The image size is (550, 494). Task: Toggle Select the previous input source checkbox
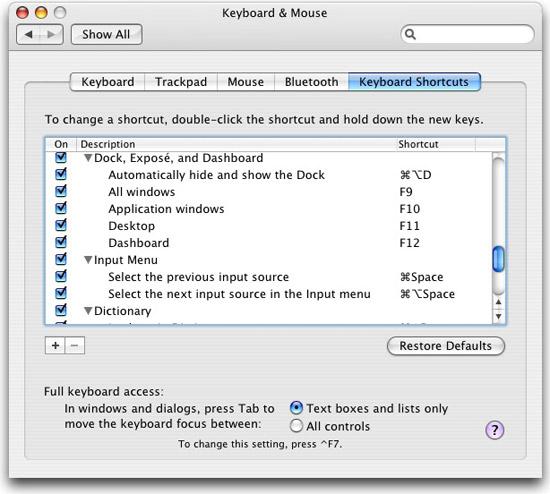[61, 276]
